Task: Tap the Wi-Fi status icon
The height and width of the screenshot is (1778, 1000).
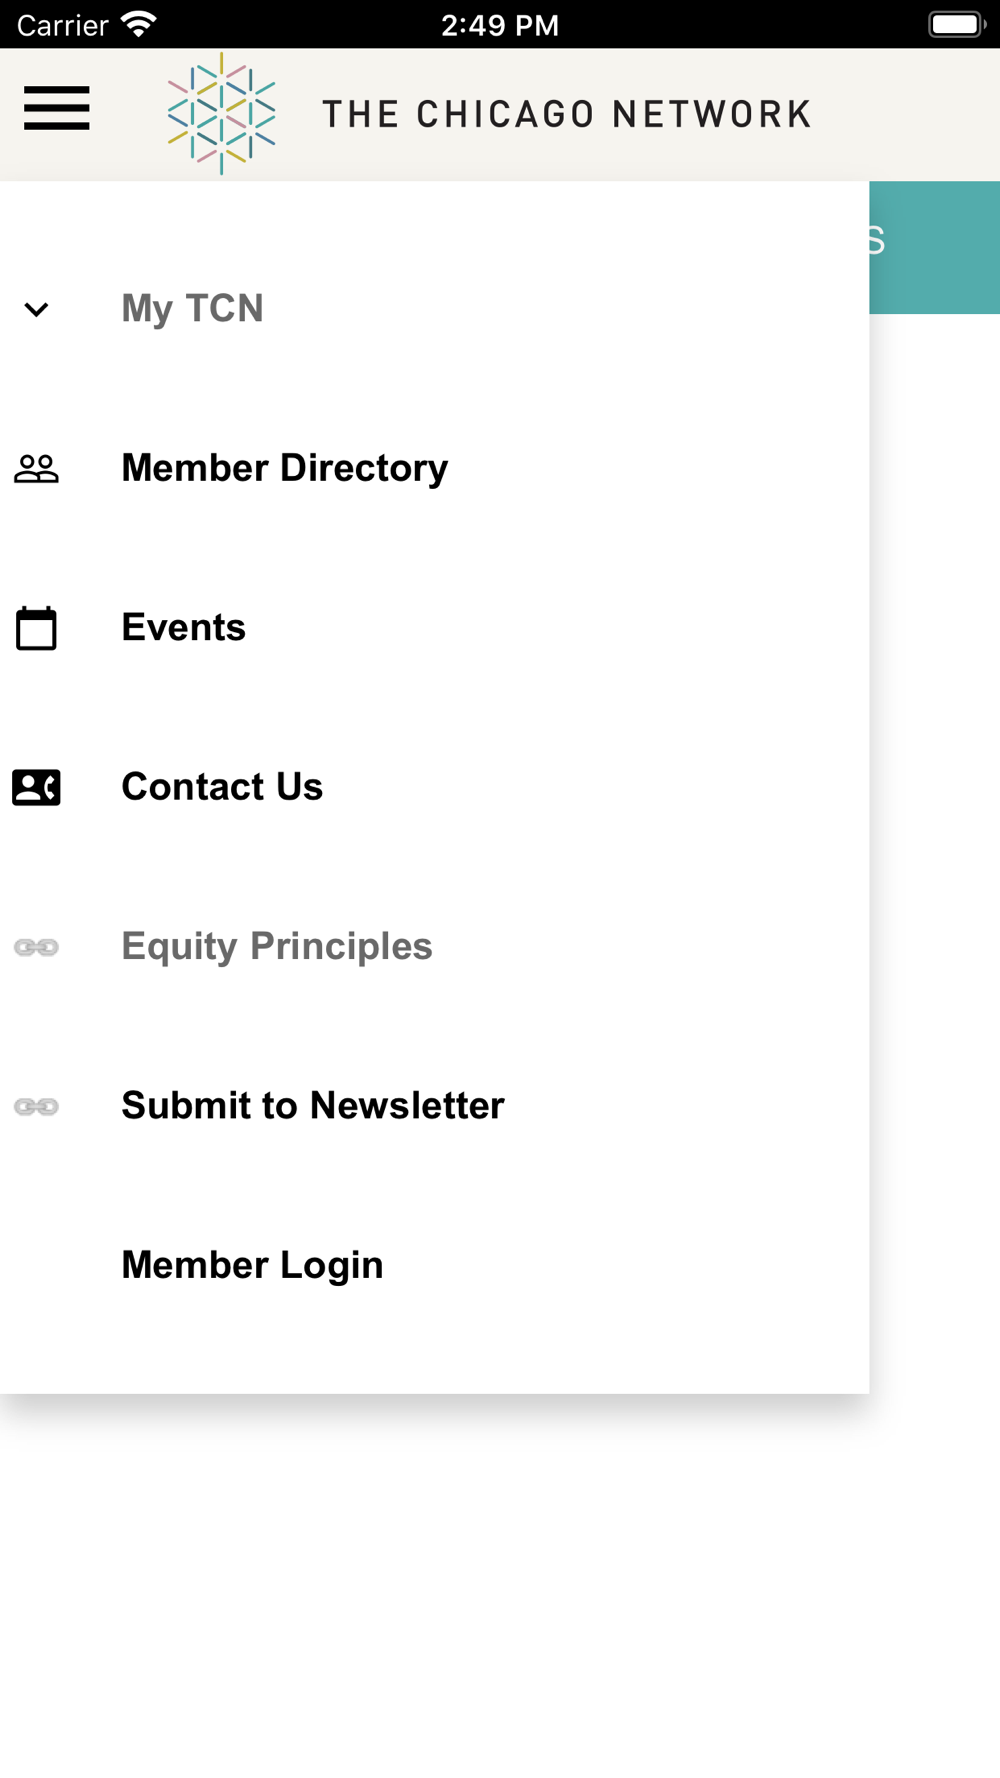Action: [139, 24]
